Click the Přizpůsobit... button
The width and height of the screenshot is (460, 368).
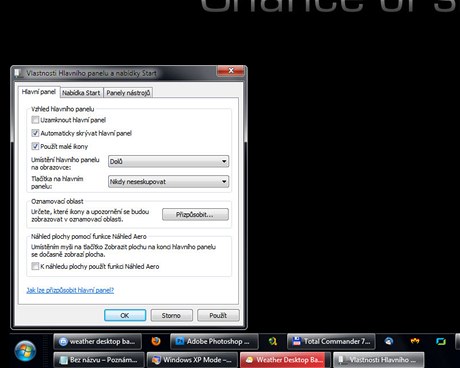[x=195, y=214]
